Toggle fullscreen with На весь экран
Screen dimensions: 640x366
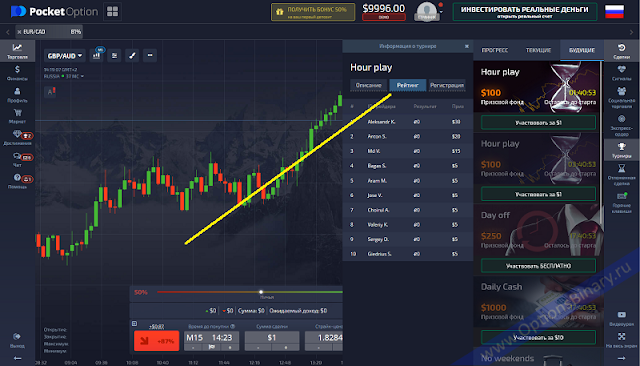(621, 340)
